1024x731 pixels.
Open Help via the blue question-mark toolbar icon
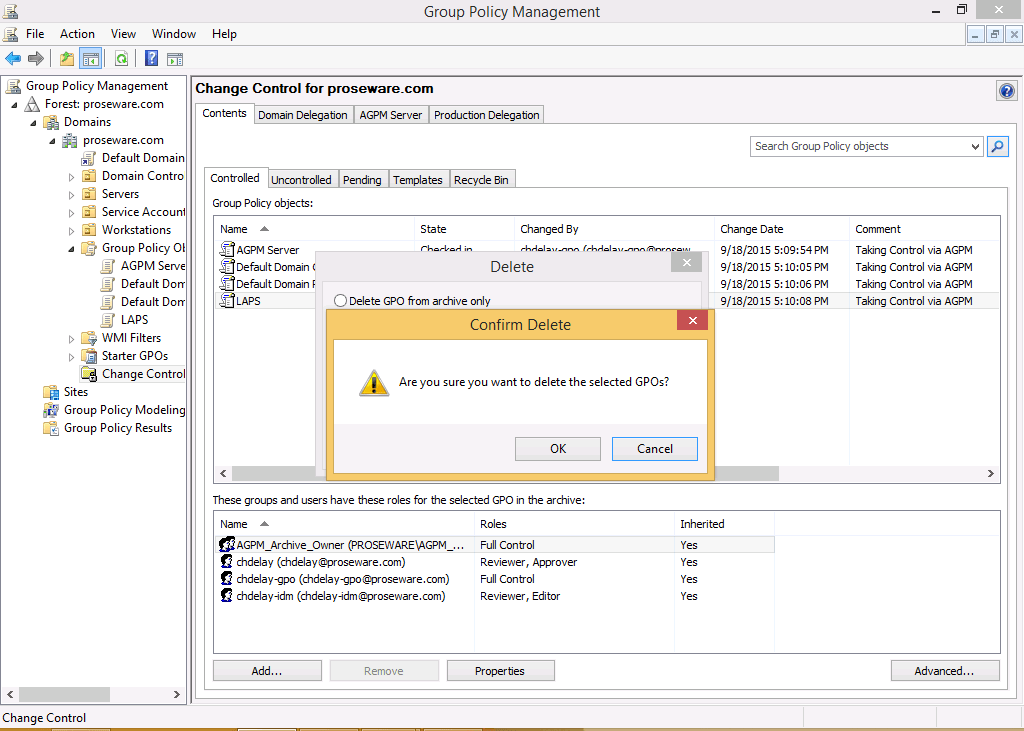click(152, 59)
